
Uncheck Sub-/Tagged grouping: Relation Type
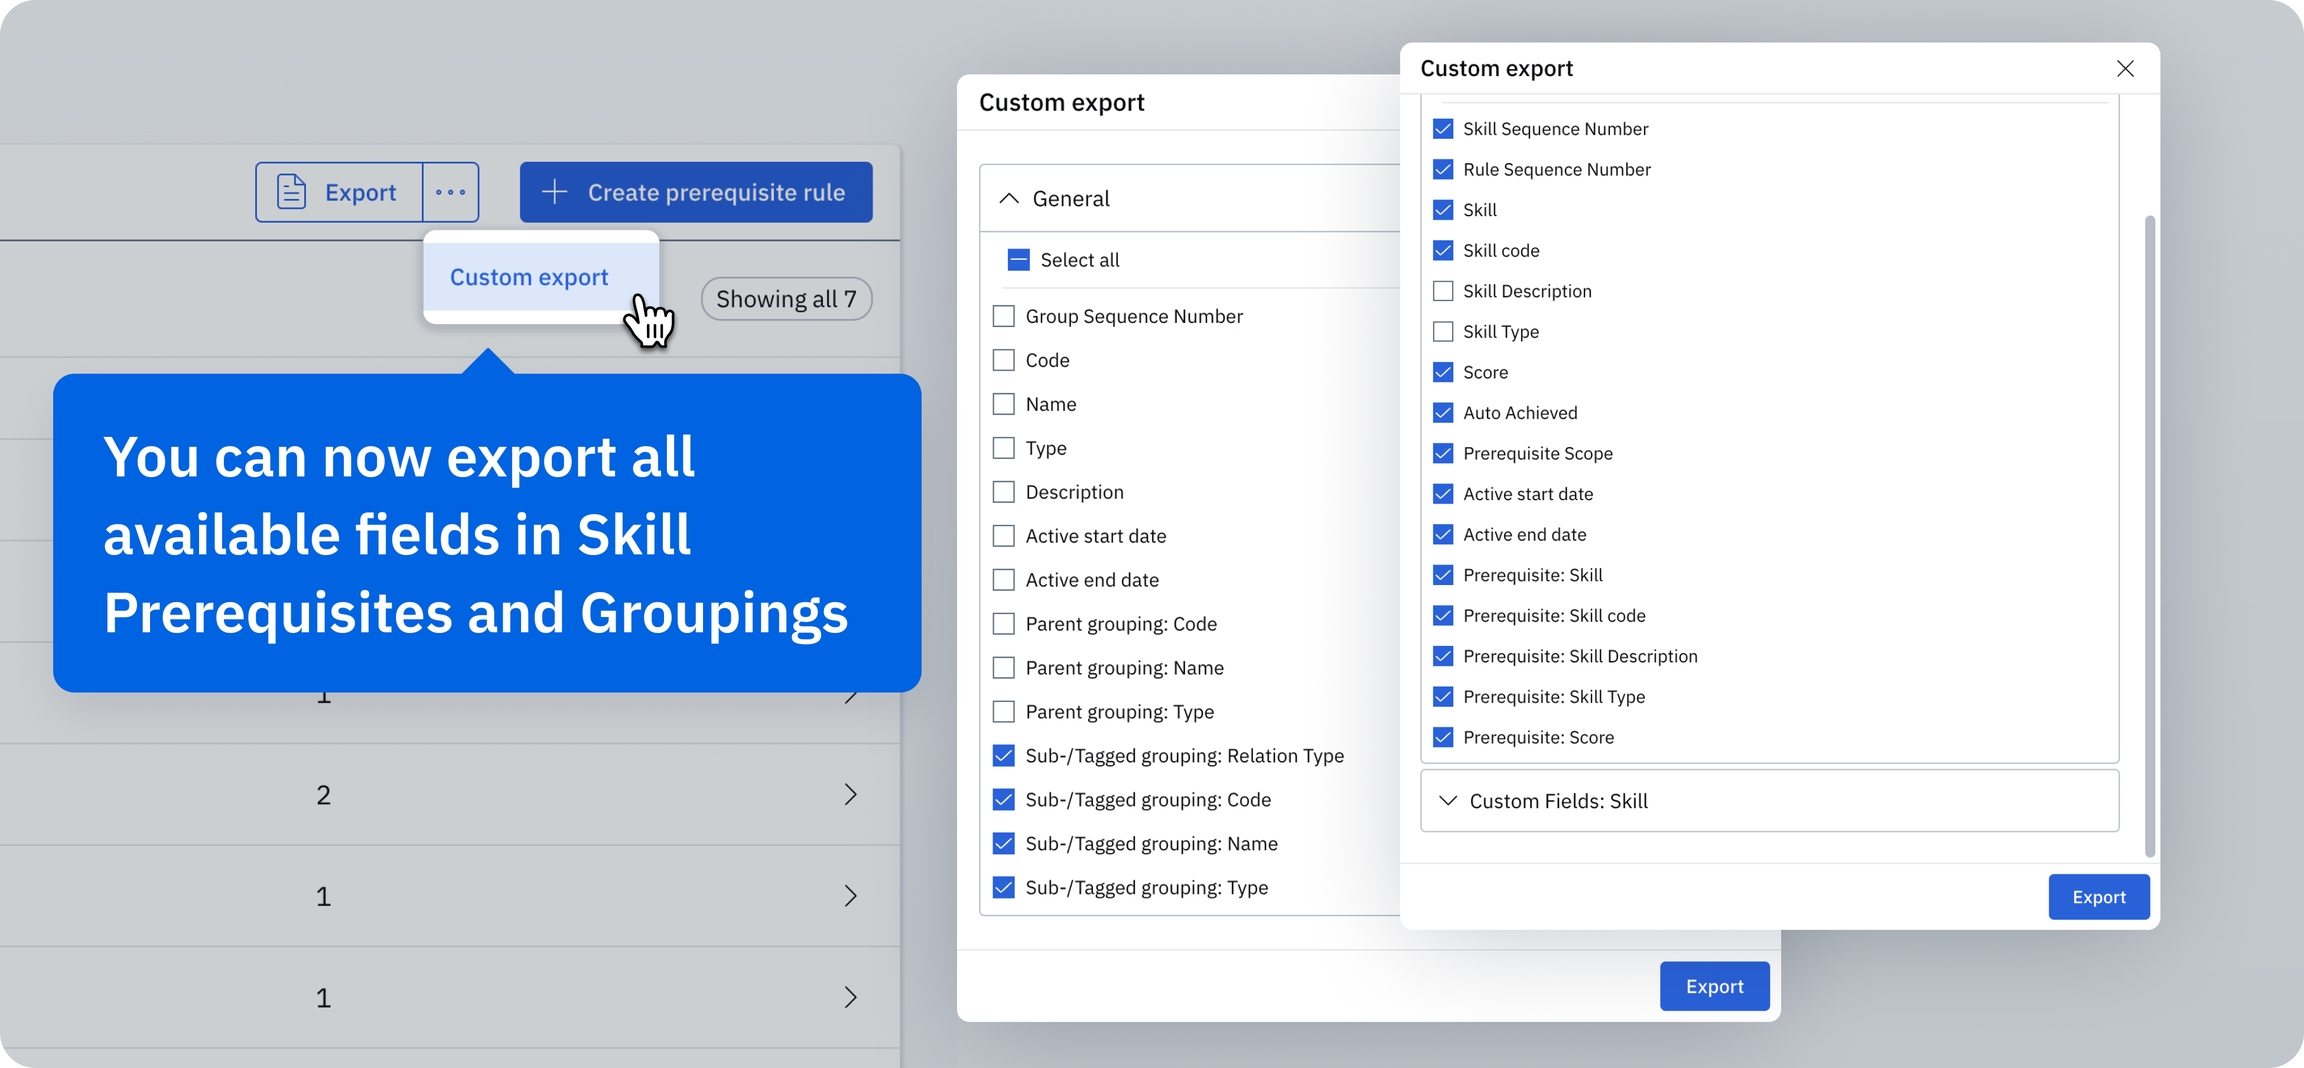(x=1003, y=756)
